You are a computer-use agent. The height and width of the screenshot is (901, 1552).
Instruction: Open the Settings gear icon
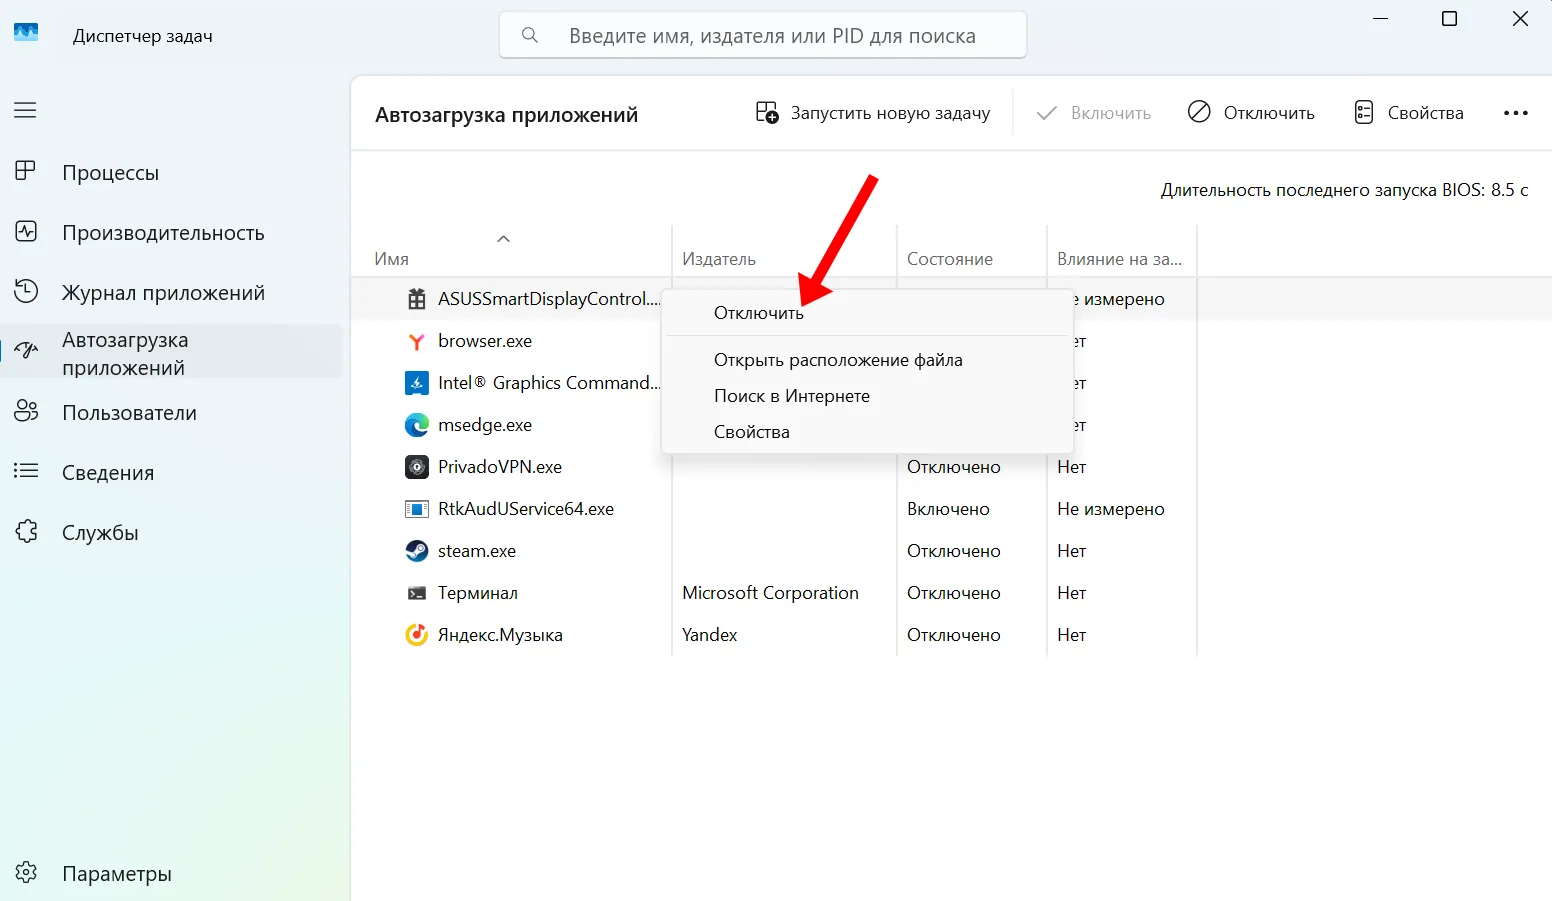pyautogui.click(x=26, y=873)
